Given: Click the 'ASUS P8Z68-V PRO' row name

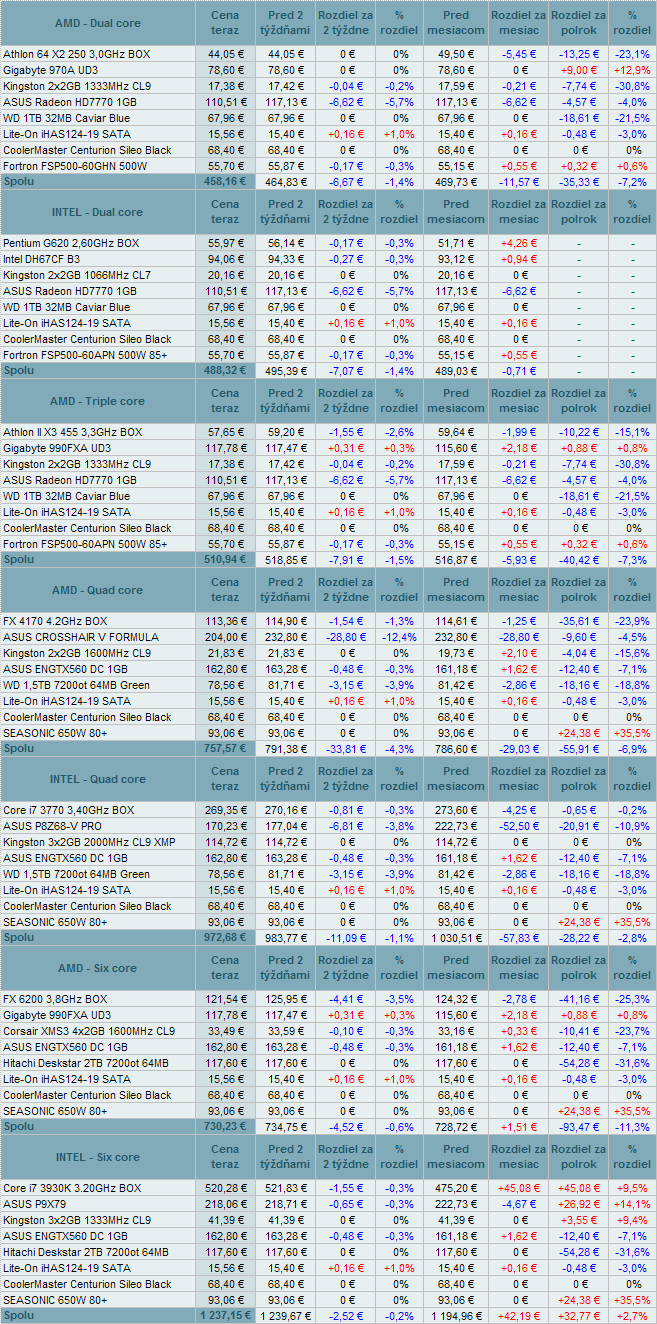Looking at the screenshot, I should [x=52, y=826].
